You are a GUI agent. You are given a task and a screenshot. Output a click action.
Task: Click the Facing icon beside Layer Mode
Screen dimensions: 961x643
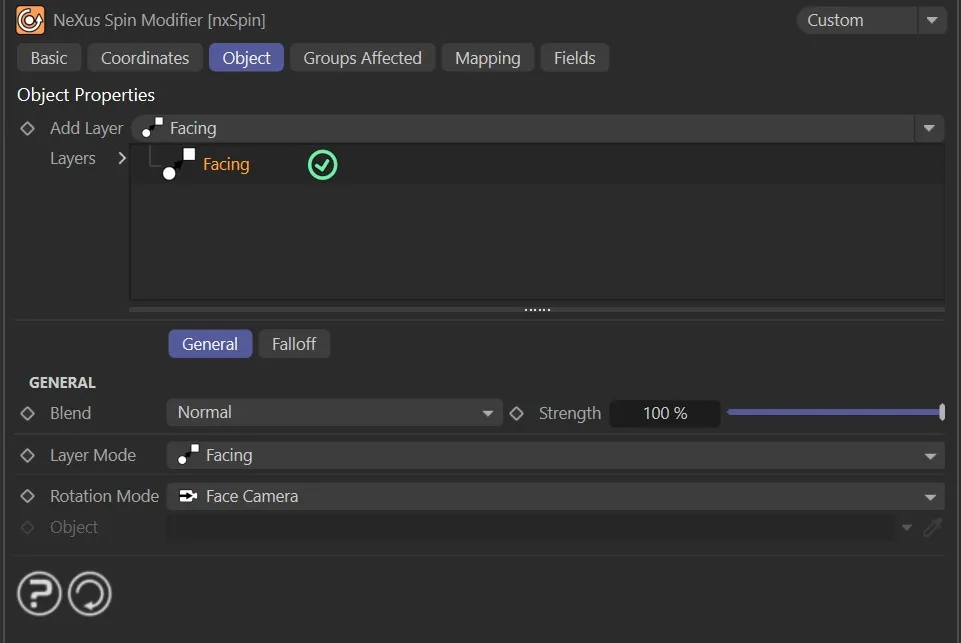[x=187, y=455]
